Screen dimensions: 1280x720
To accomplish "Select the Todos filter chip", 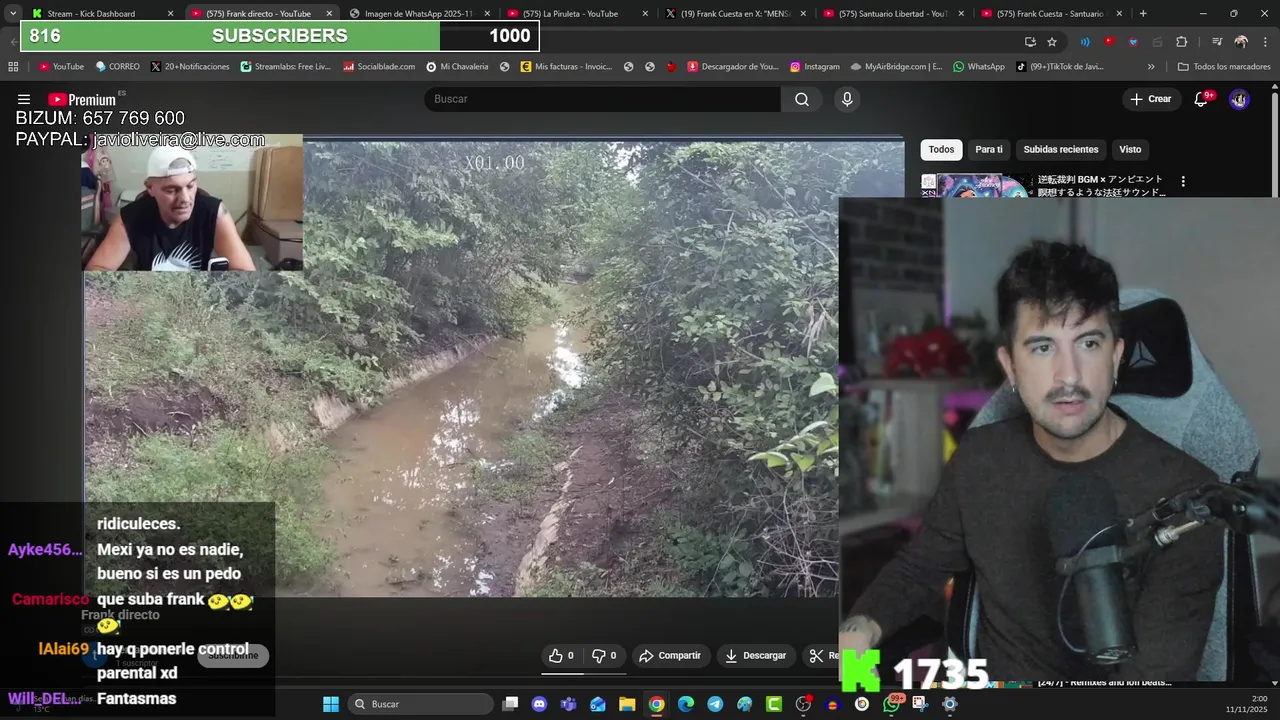I will pyautogui.click(x=941, y=150).
